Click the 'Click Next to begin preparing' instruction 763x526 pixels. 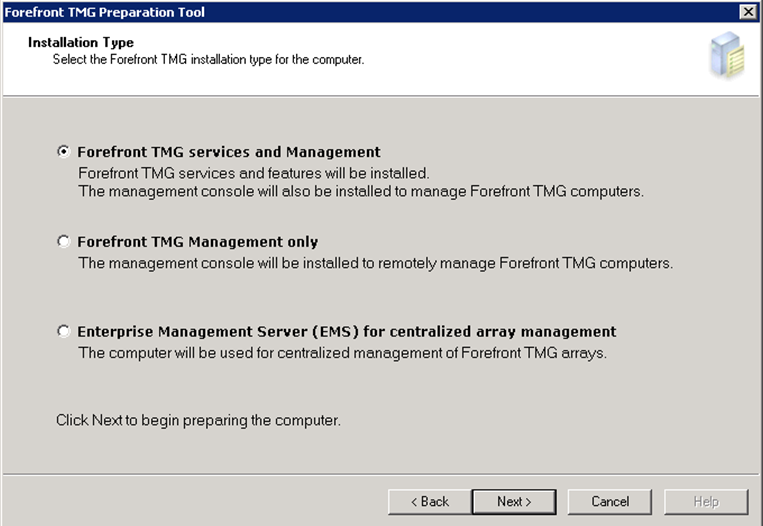pyautogui.click(x=198, y=420)
